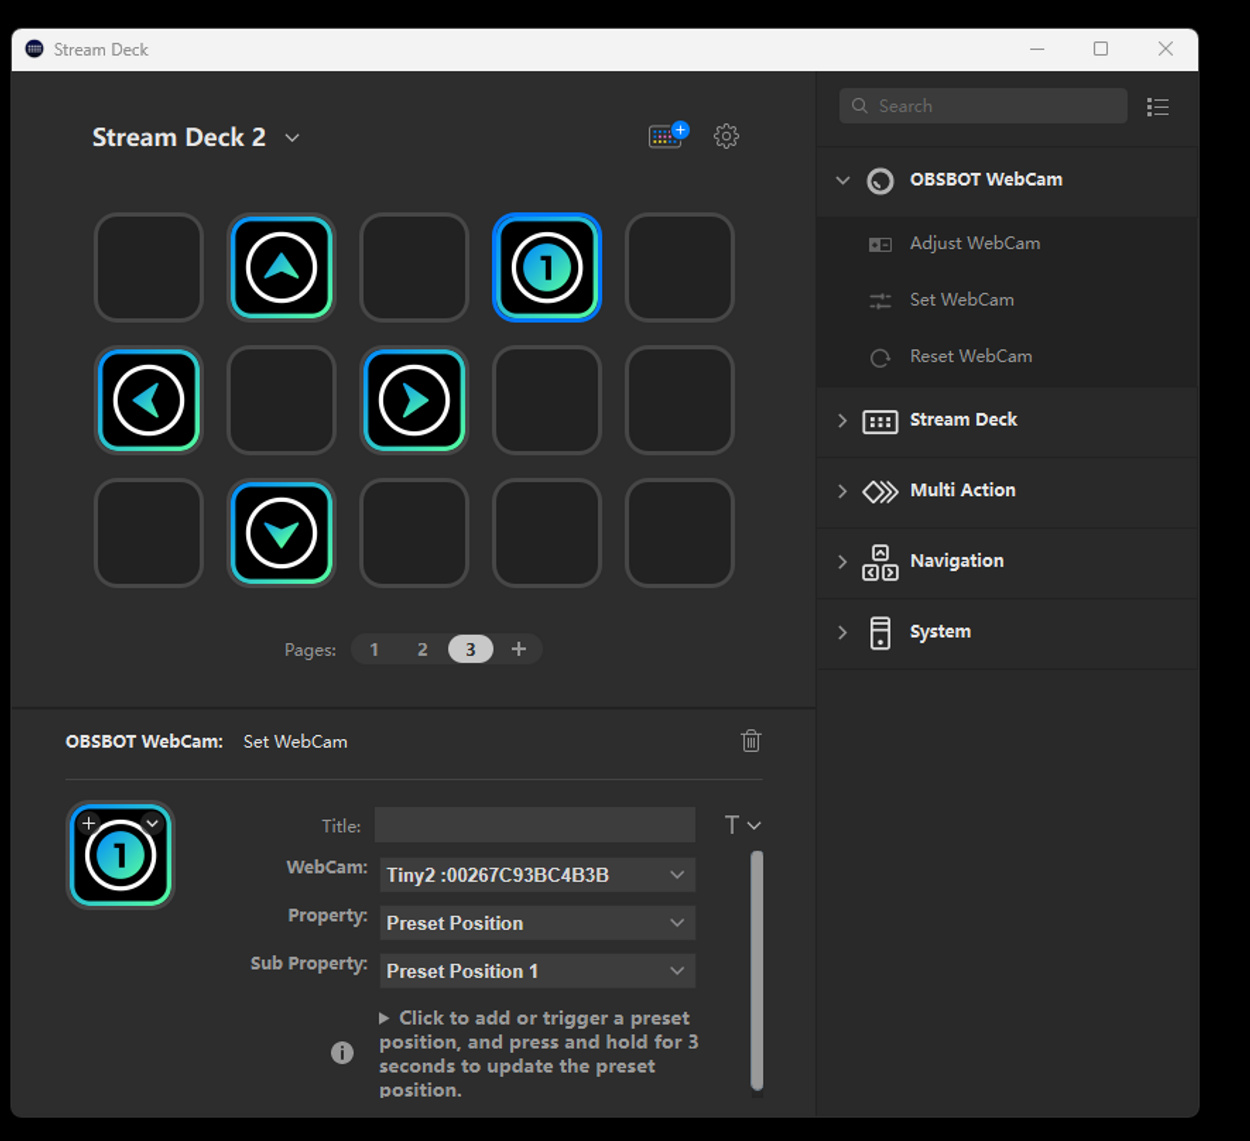The height and width of the screenshot is (1141, 1250).
Task: Add a new page with the plus button
Action: (519, 648)
